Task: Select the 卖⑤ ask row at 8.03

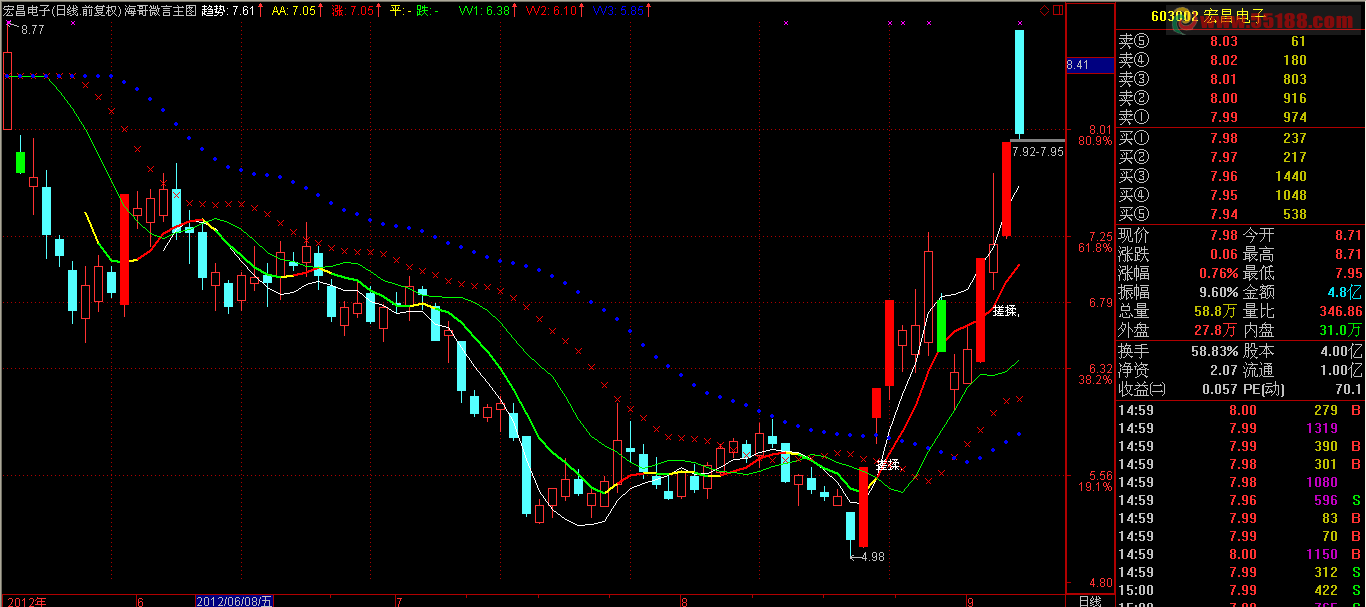Action: tap(1239, 41)
